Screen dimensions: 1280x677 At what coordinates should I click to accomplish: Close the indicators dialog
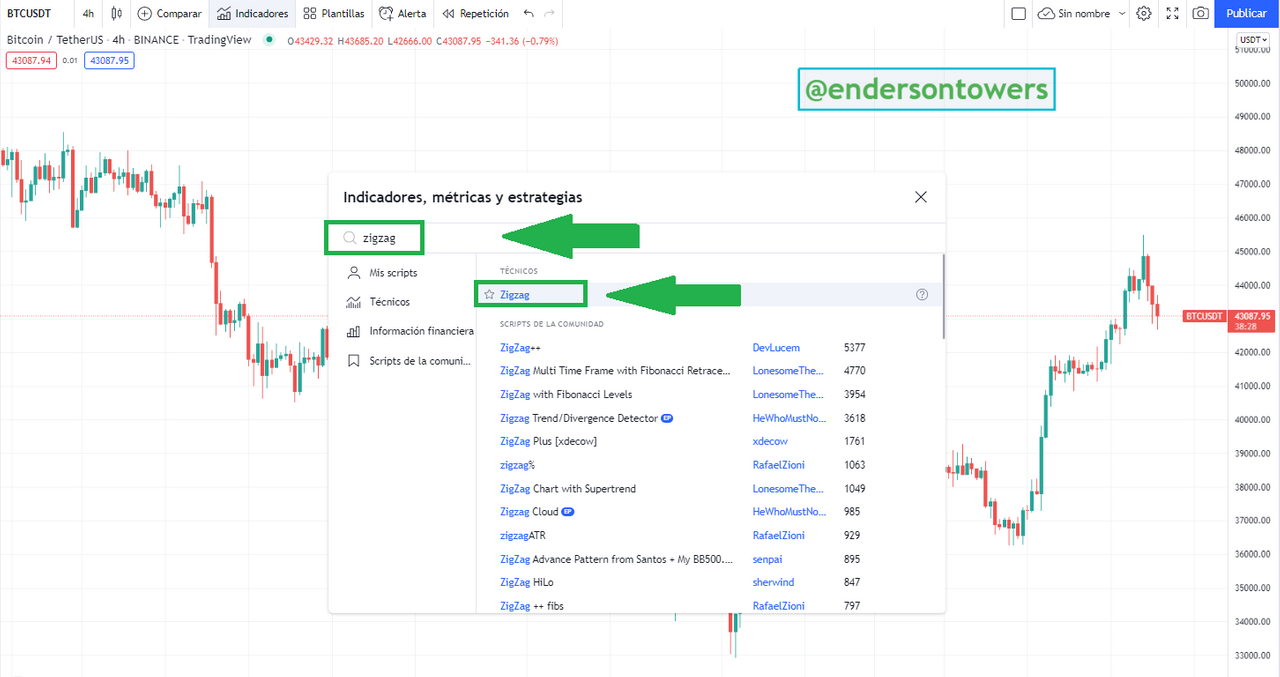coord(921,197)
